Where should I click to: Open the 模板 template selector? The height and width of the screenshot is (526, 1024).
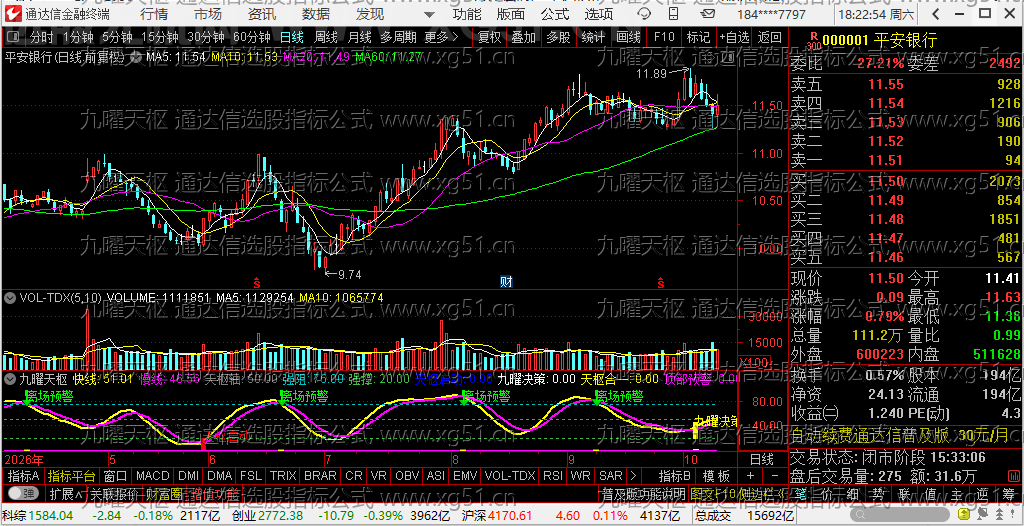coord(715,476)
